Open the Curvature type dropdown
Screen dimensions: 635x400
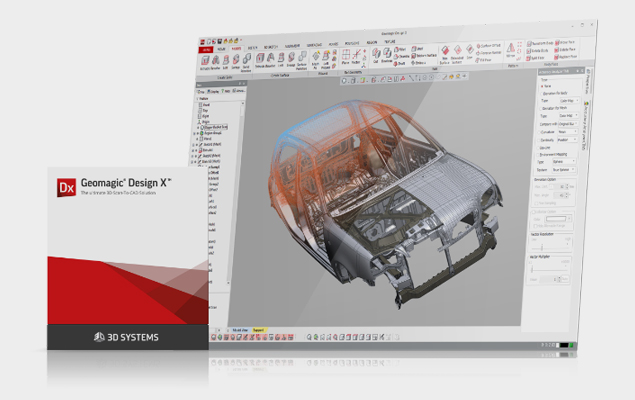(x=568, y=132)
